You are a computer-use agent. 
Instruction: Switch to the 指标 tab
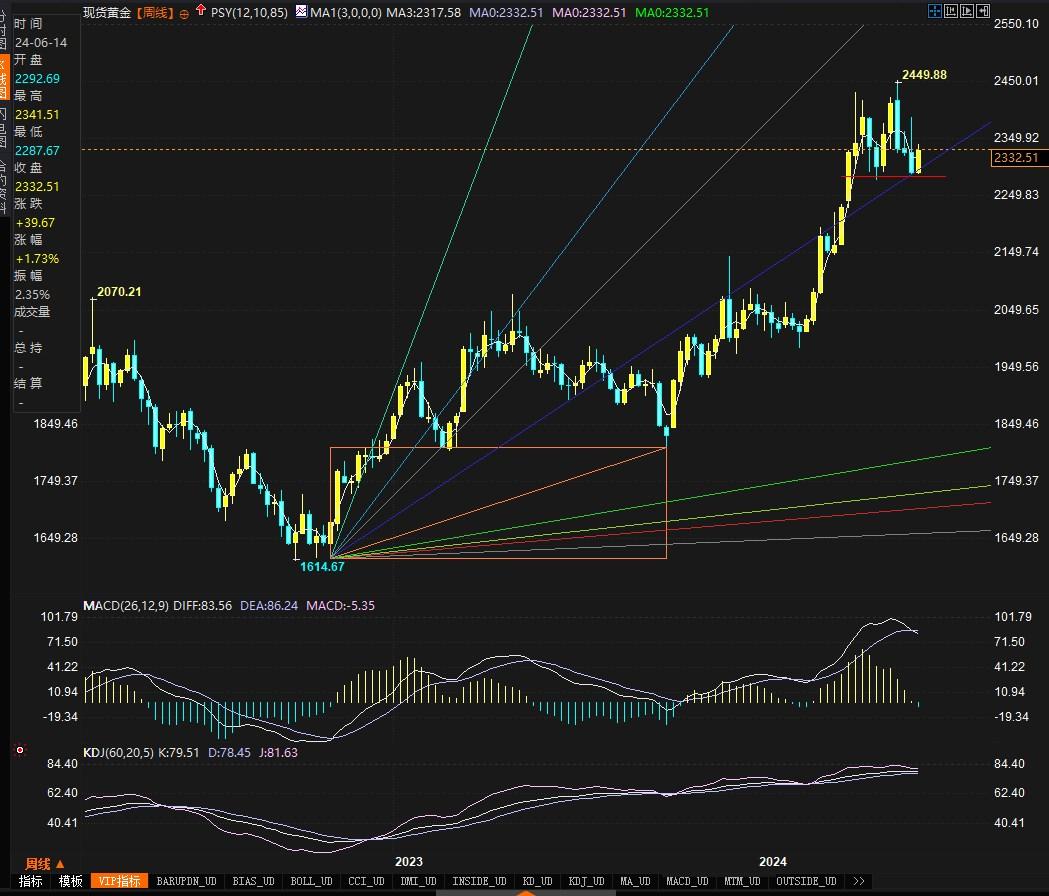(30, 881)
